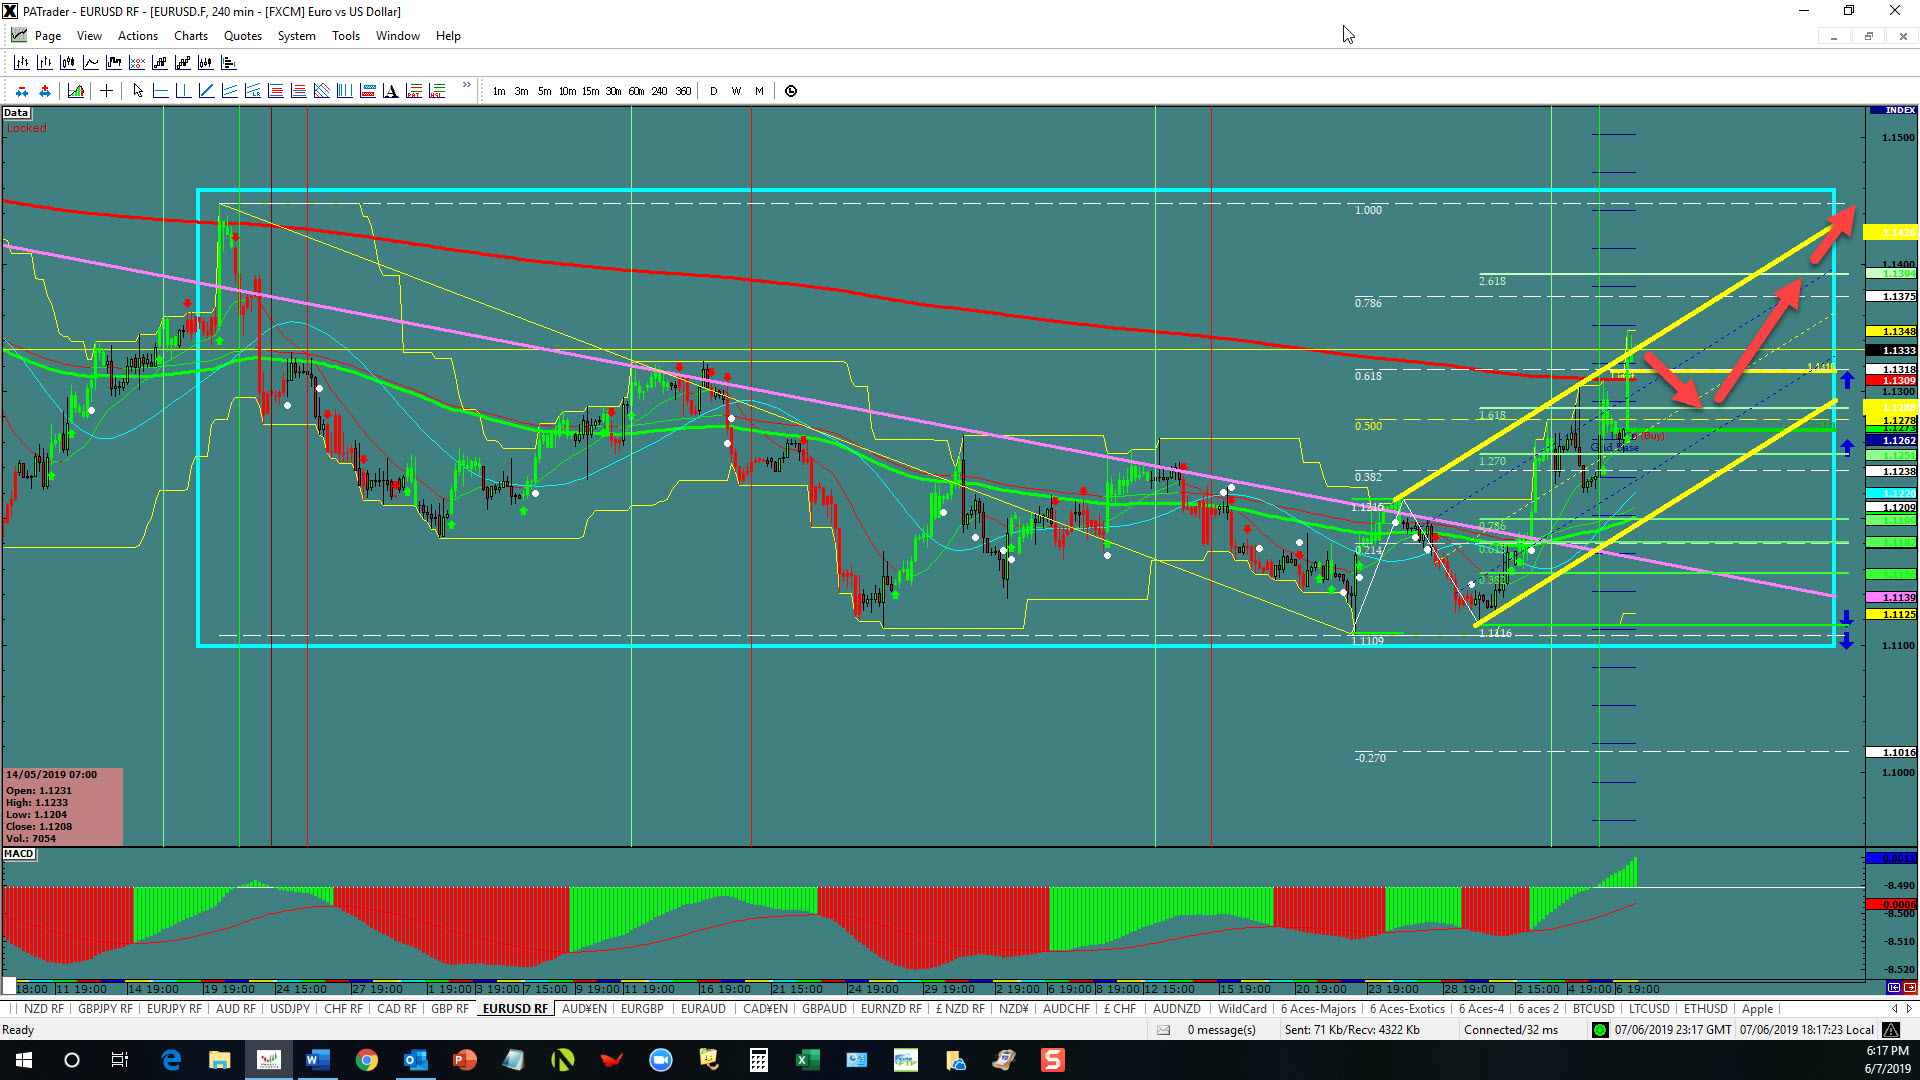The image size is (1920, 1080).
Task: Open the Tools menu
Action: pos(346,36)
